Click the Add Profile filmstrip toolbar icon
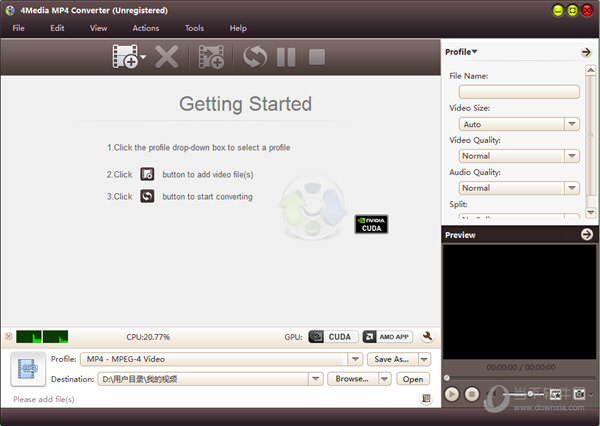 211,57
